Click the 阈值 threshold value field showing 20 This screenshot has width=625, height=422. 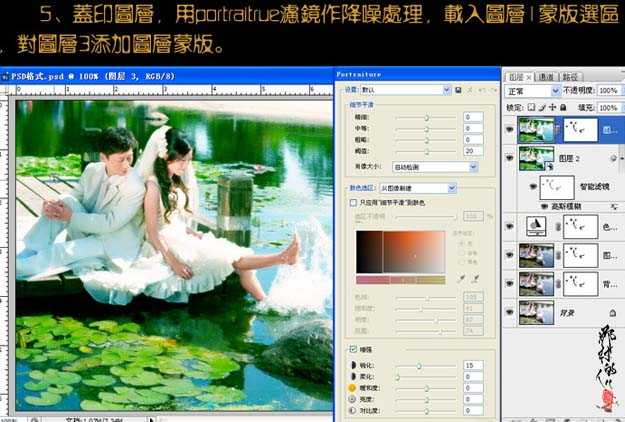[474, 151]
